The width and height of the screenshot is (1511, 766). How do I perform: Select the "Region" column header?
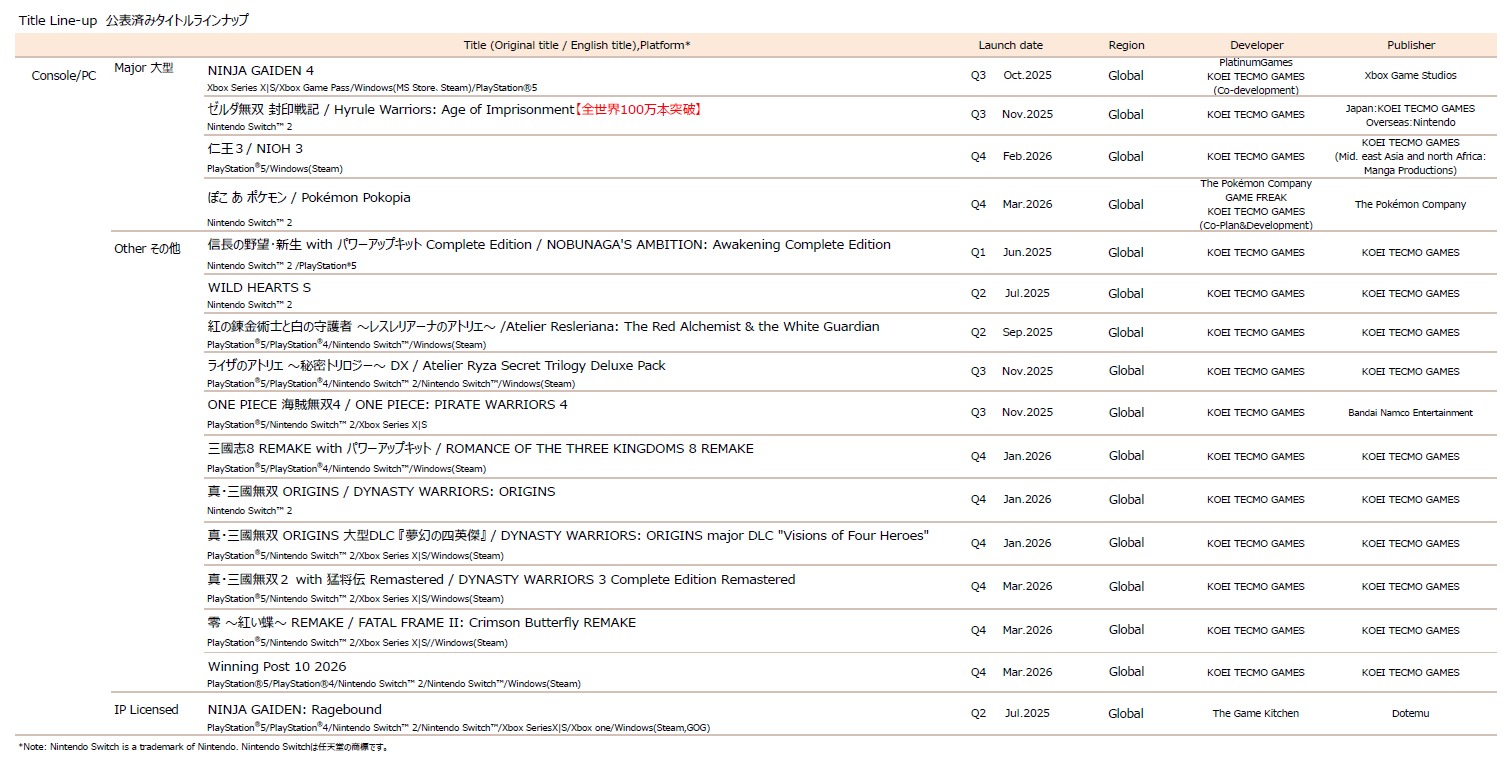pyautogui.click(x=1126, y=45)
